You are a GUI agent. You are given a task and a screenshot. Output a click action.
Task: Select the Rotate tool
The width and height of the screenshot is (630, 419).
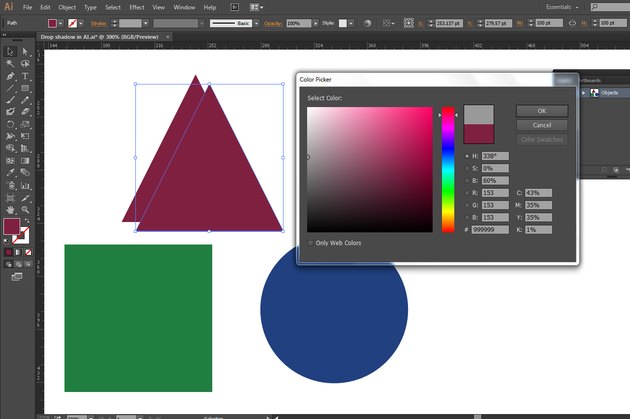point(10,125)
